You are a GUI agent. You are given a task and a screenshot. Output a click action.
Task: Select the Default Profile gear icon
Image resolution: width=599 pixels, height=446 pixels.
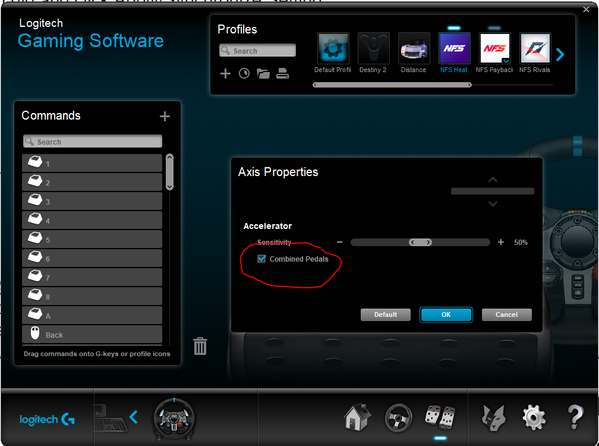tap(333, 48)
